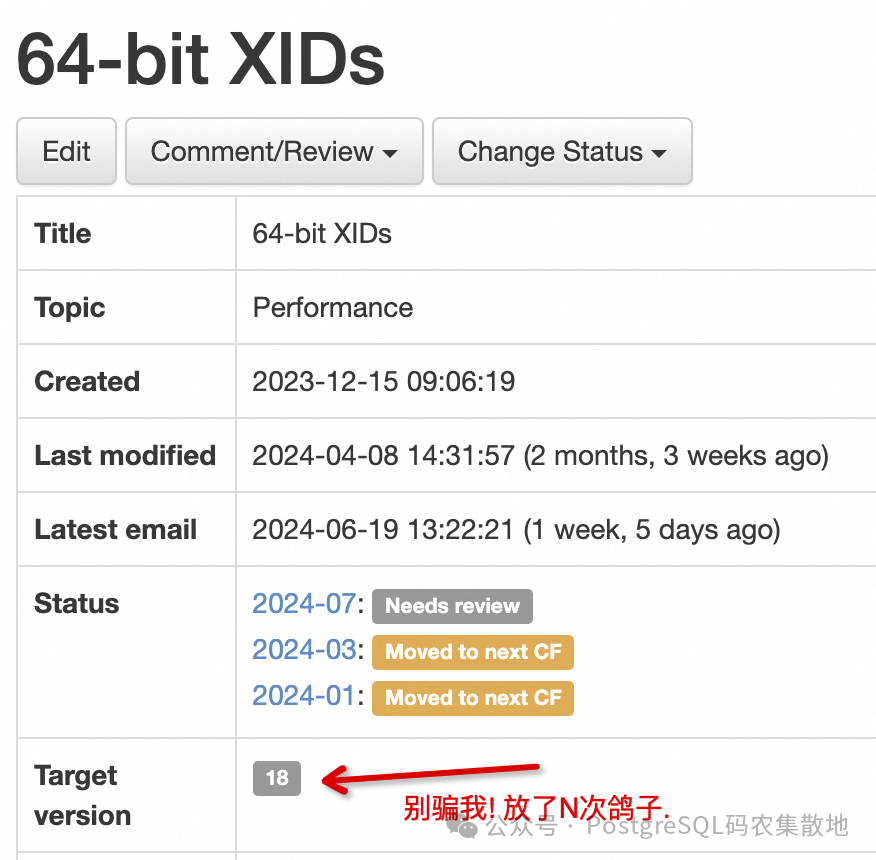
Task: Open the Change Status dropdown
Action: [x=562, y=151]
